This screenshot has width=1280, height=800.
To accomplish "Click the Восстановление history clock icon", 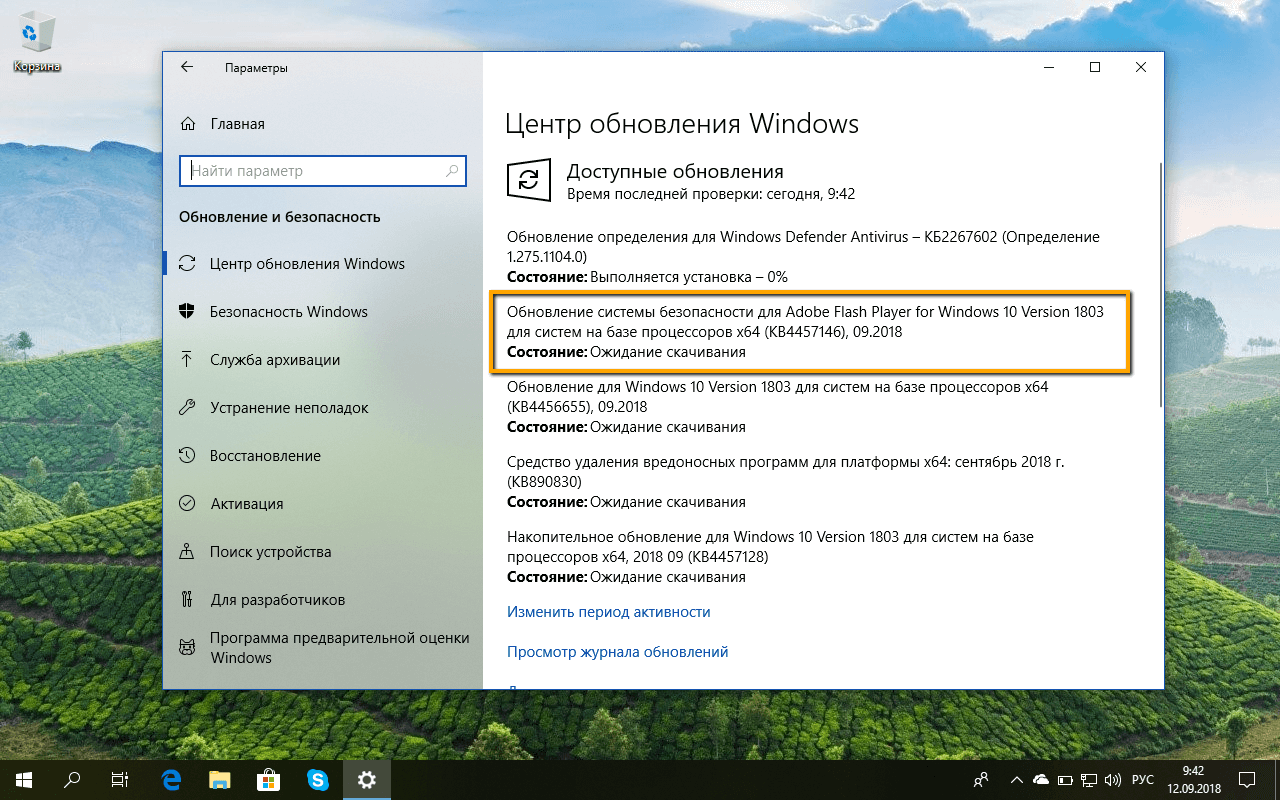I will tap(187, 455).
